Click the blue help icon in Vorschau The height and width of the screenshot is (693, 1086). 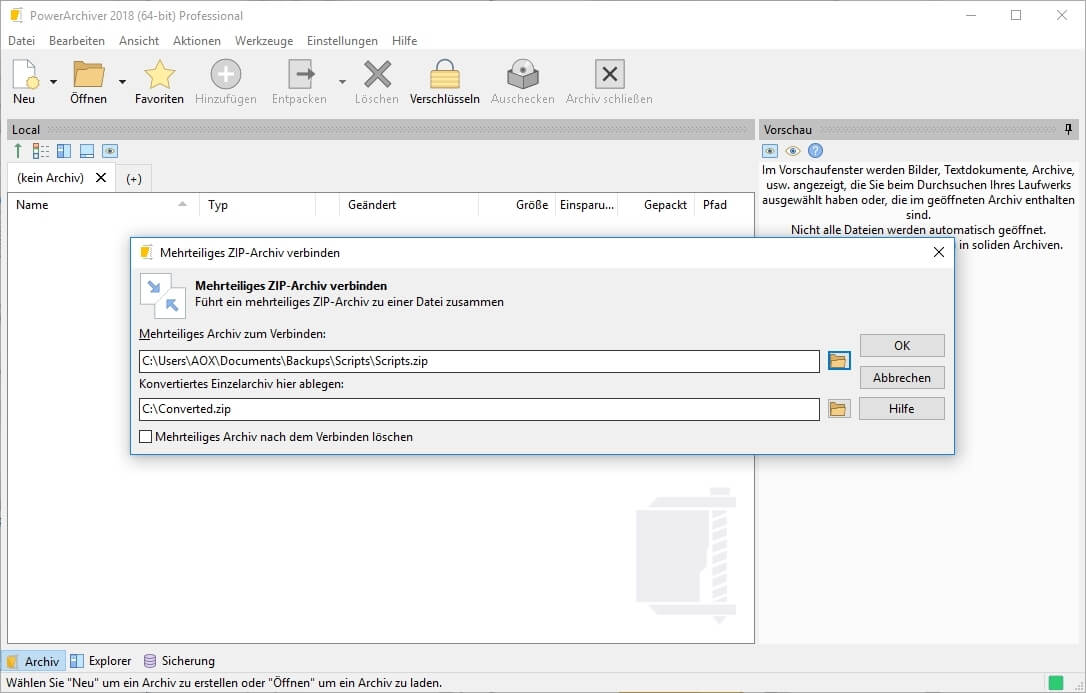[x=815, y=151]
